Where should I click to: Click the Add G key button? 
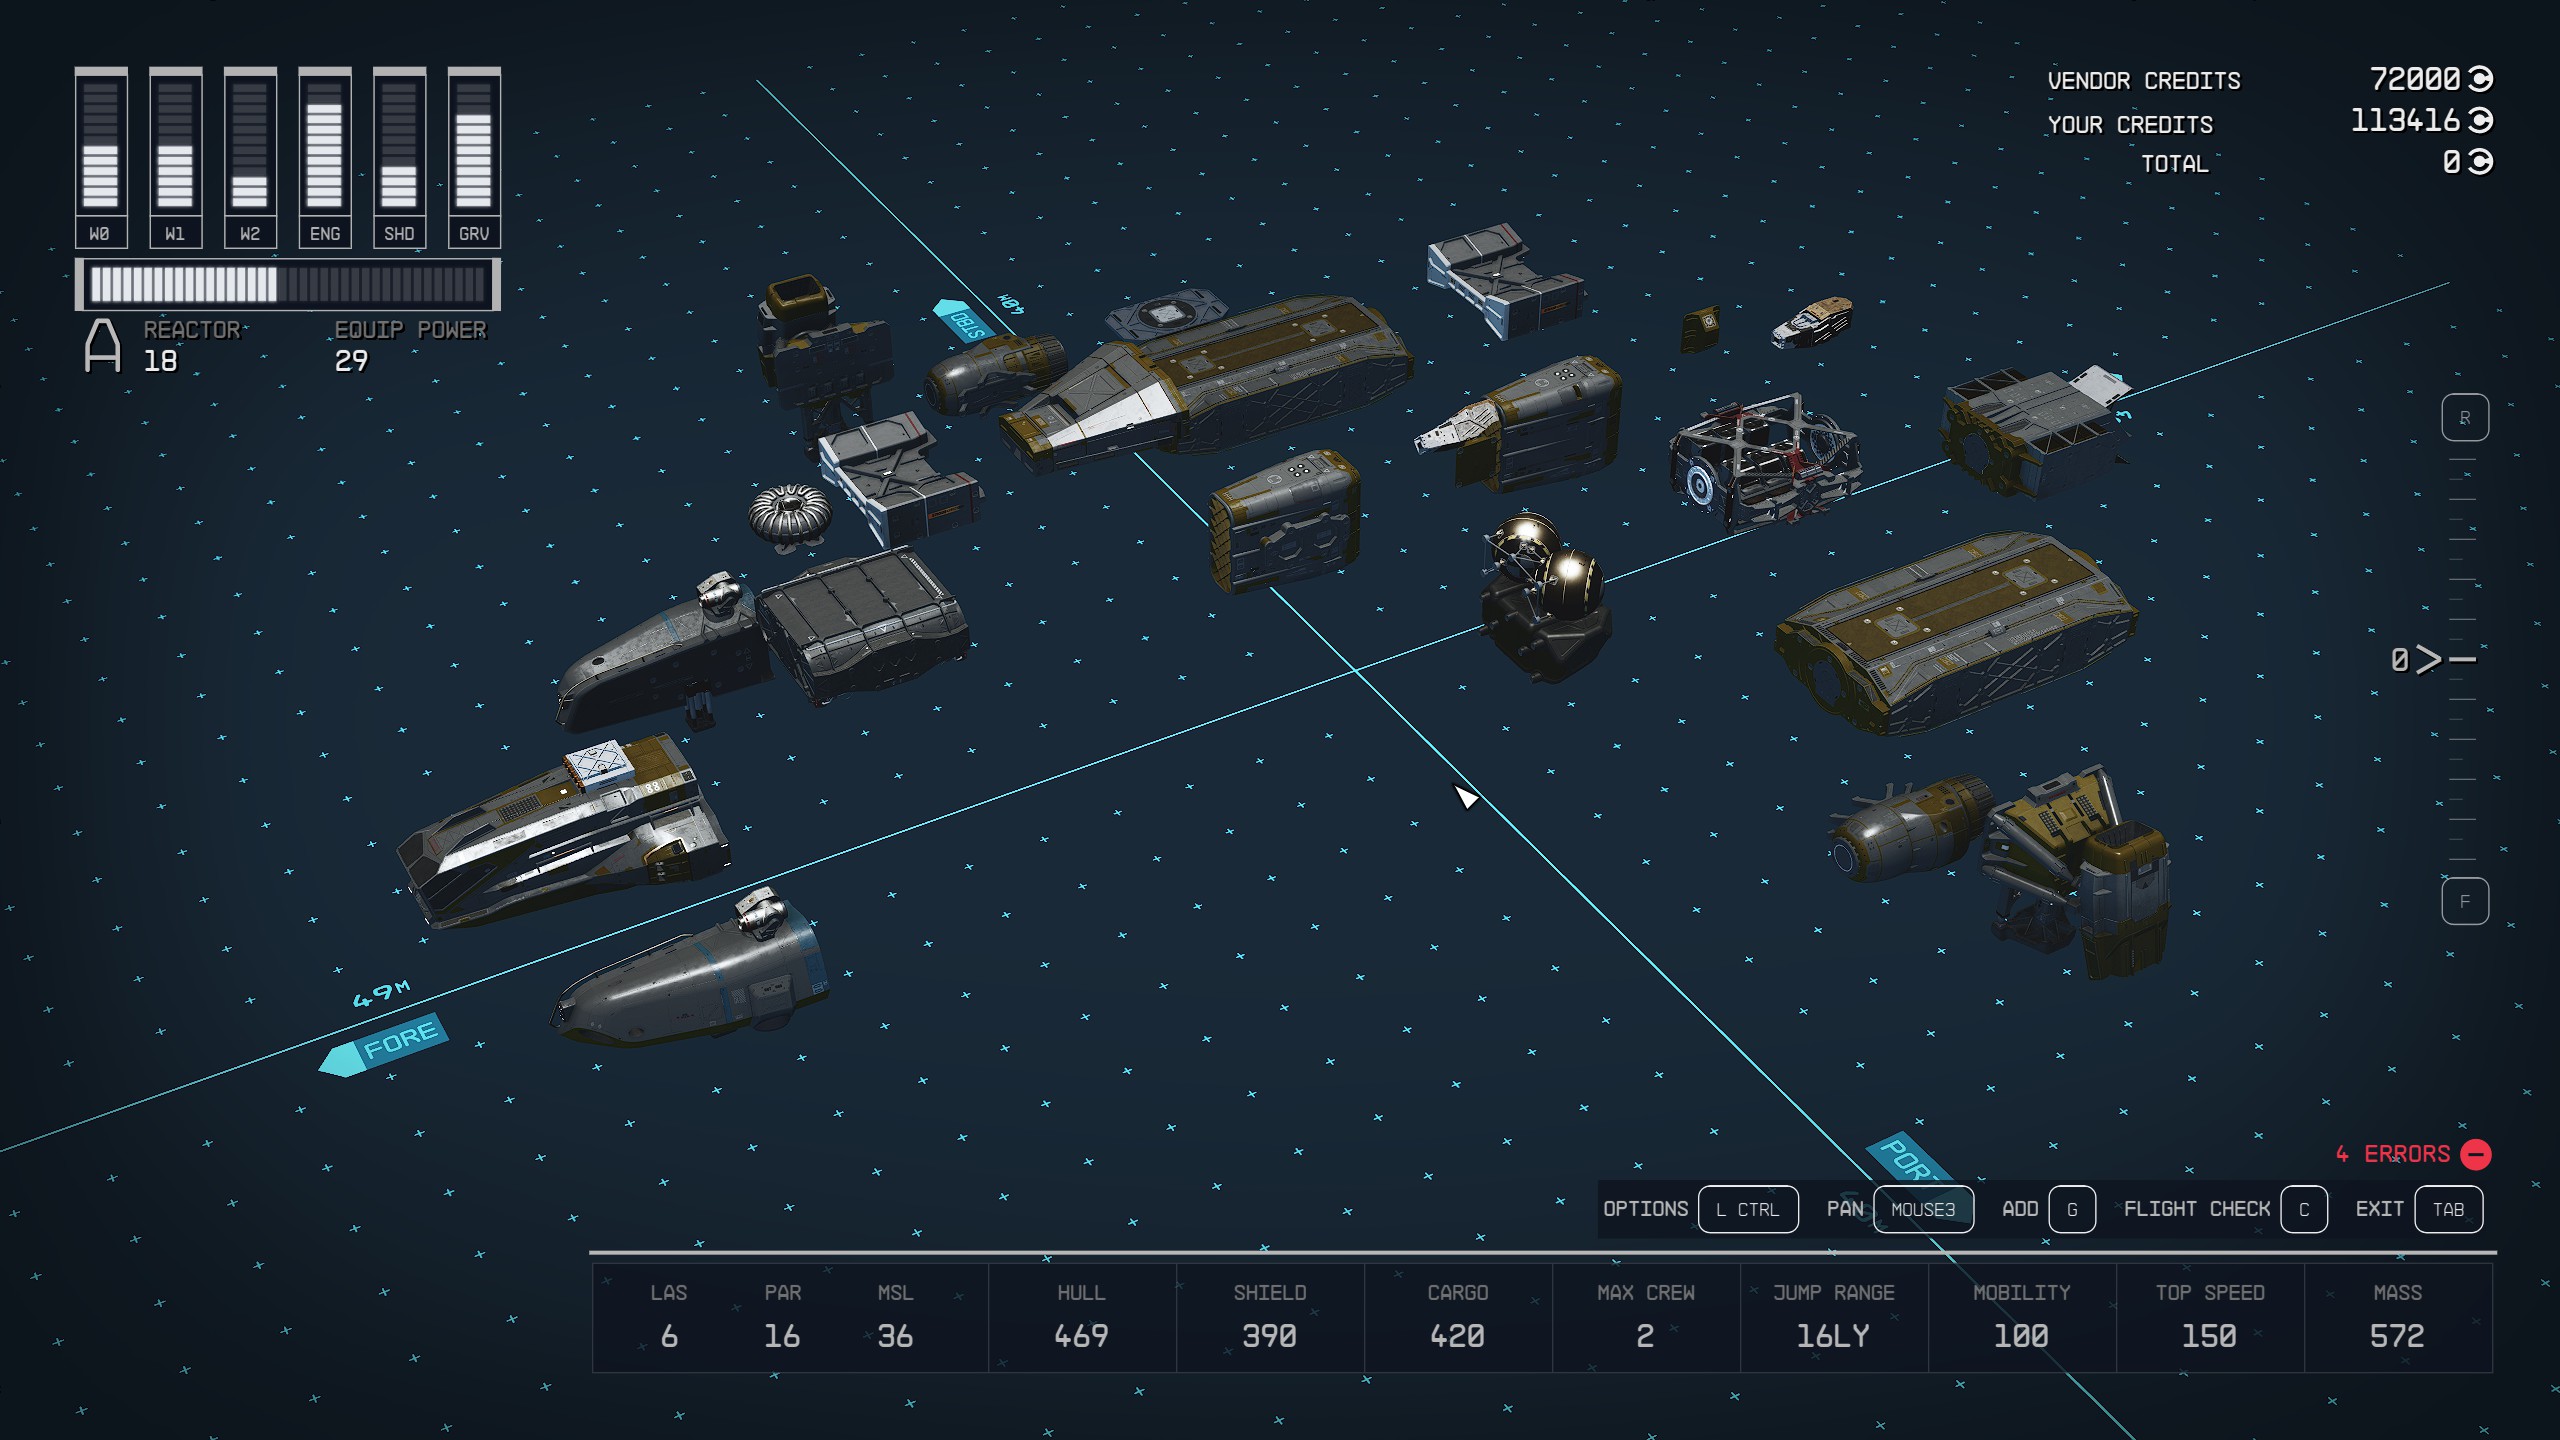[x=2071, y=1209]
